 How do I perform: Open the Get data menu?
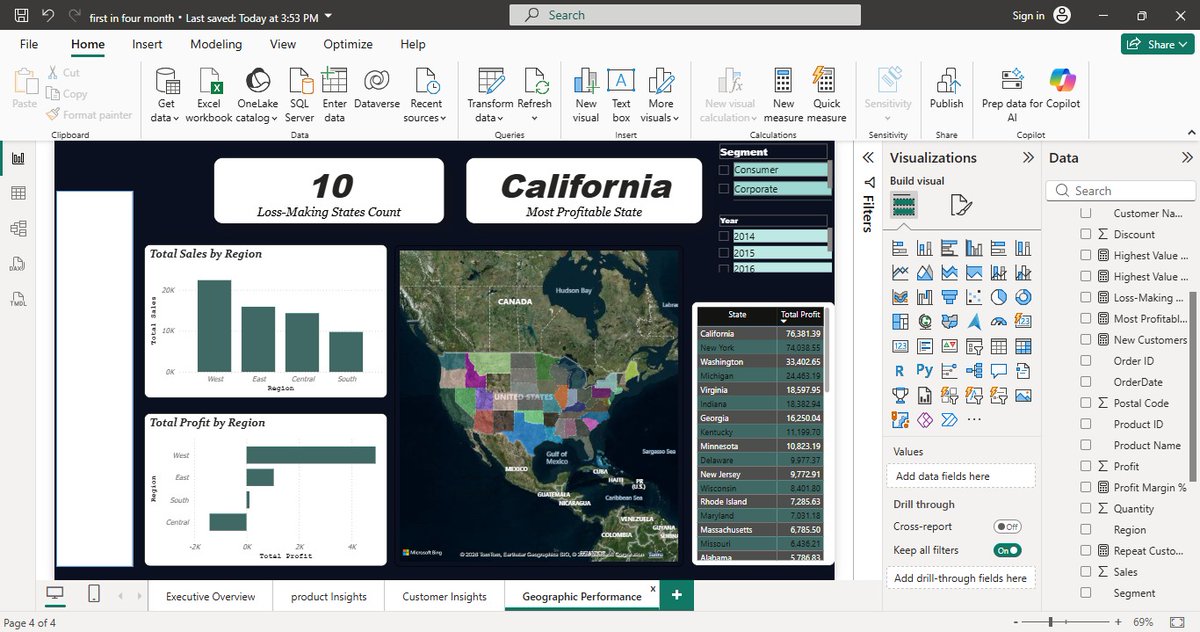(166, 95)
